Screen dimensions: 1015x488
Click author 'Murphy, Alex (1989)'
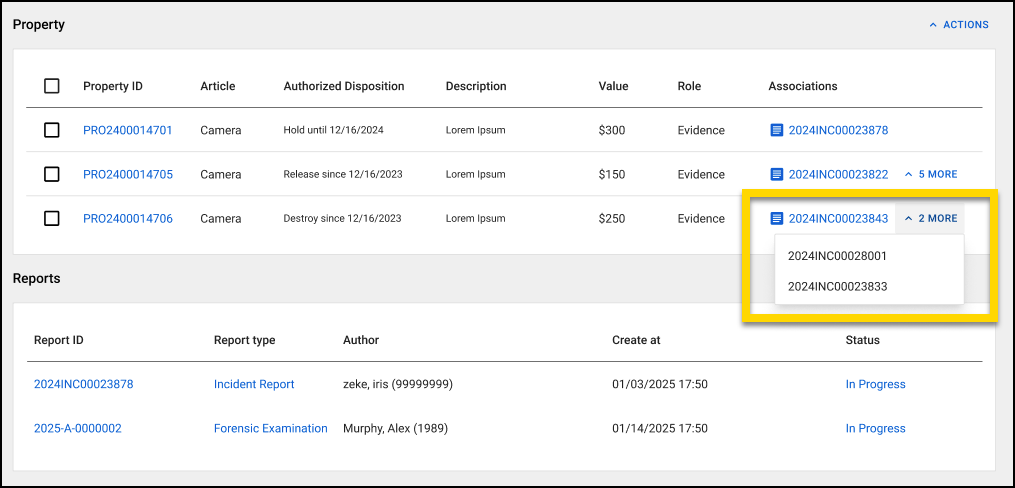coord(395,428)
